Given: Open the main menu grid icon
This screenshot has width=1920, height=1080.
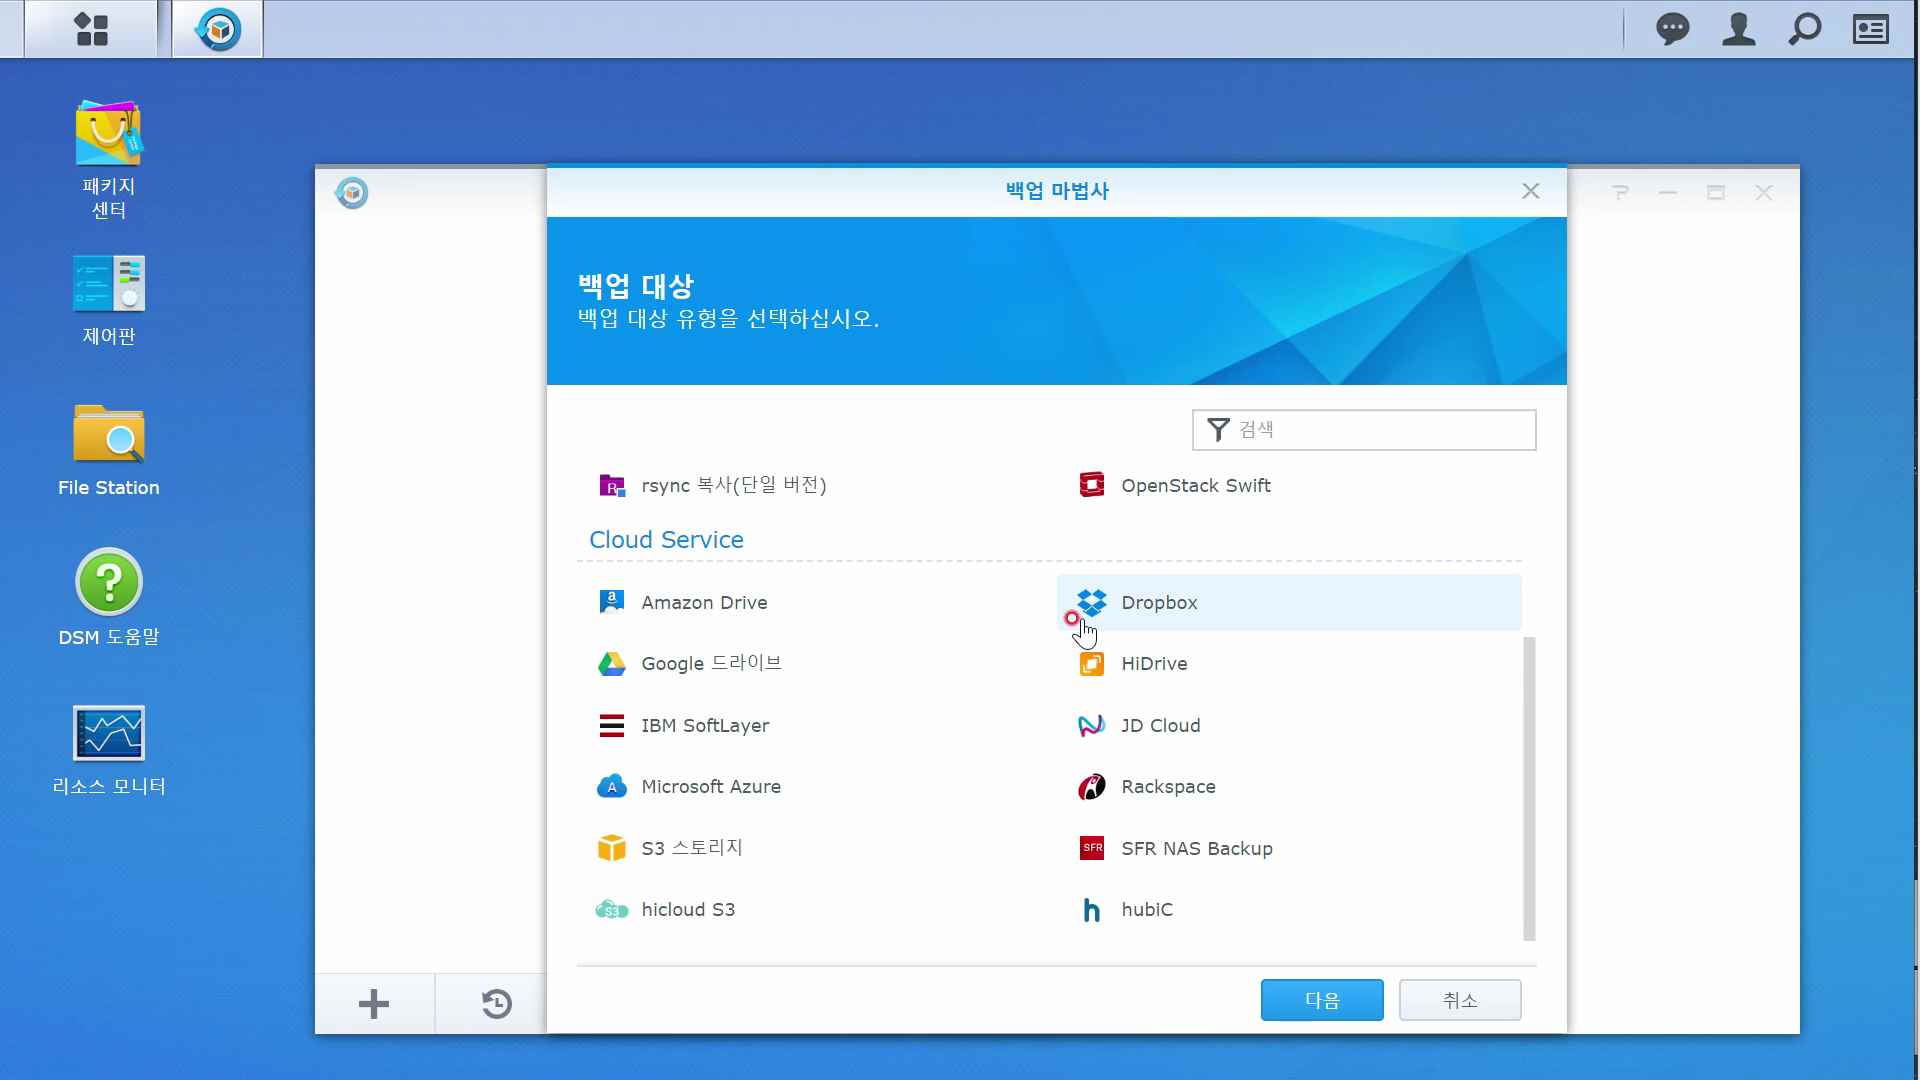Looking at the screenshot, I should (x=91, y=29).
